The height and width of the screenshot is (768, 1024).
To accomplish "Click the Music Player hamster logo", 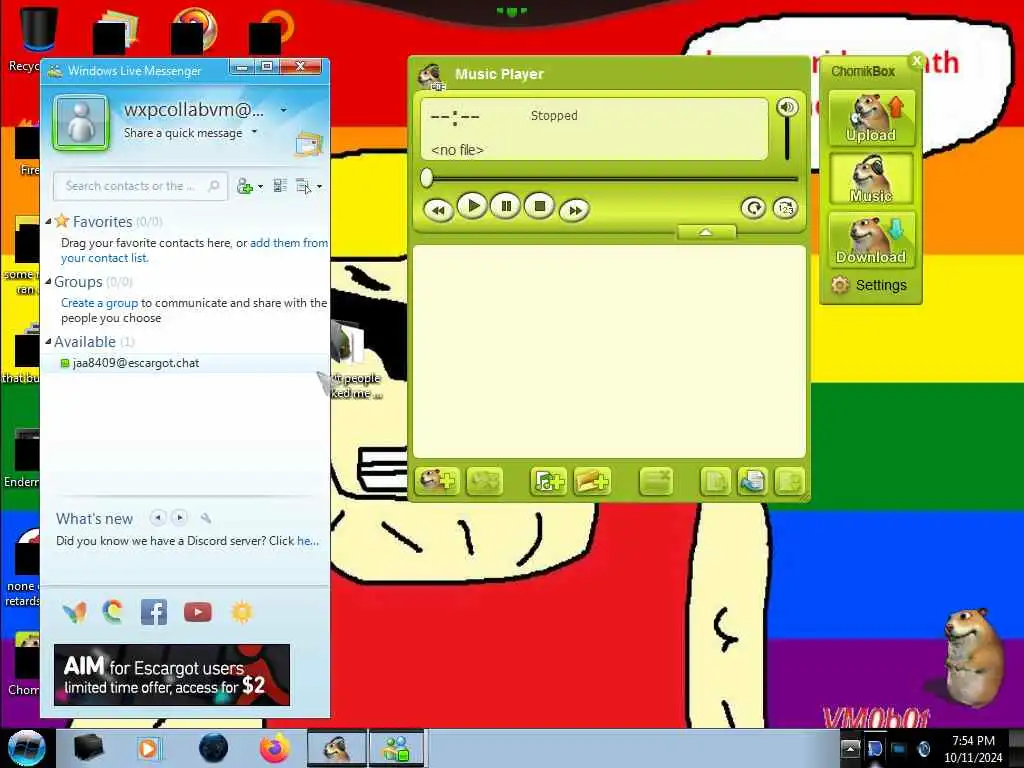I will [432, 76].
